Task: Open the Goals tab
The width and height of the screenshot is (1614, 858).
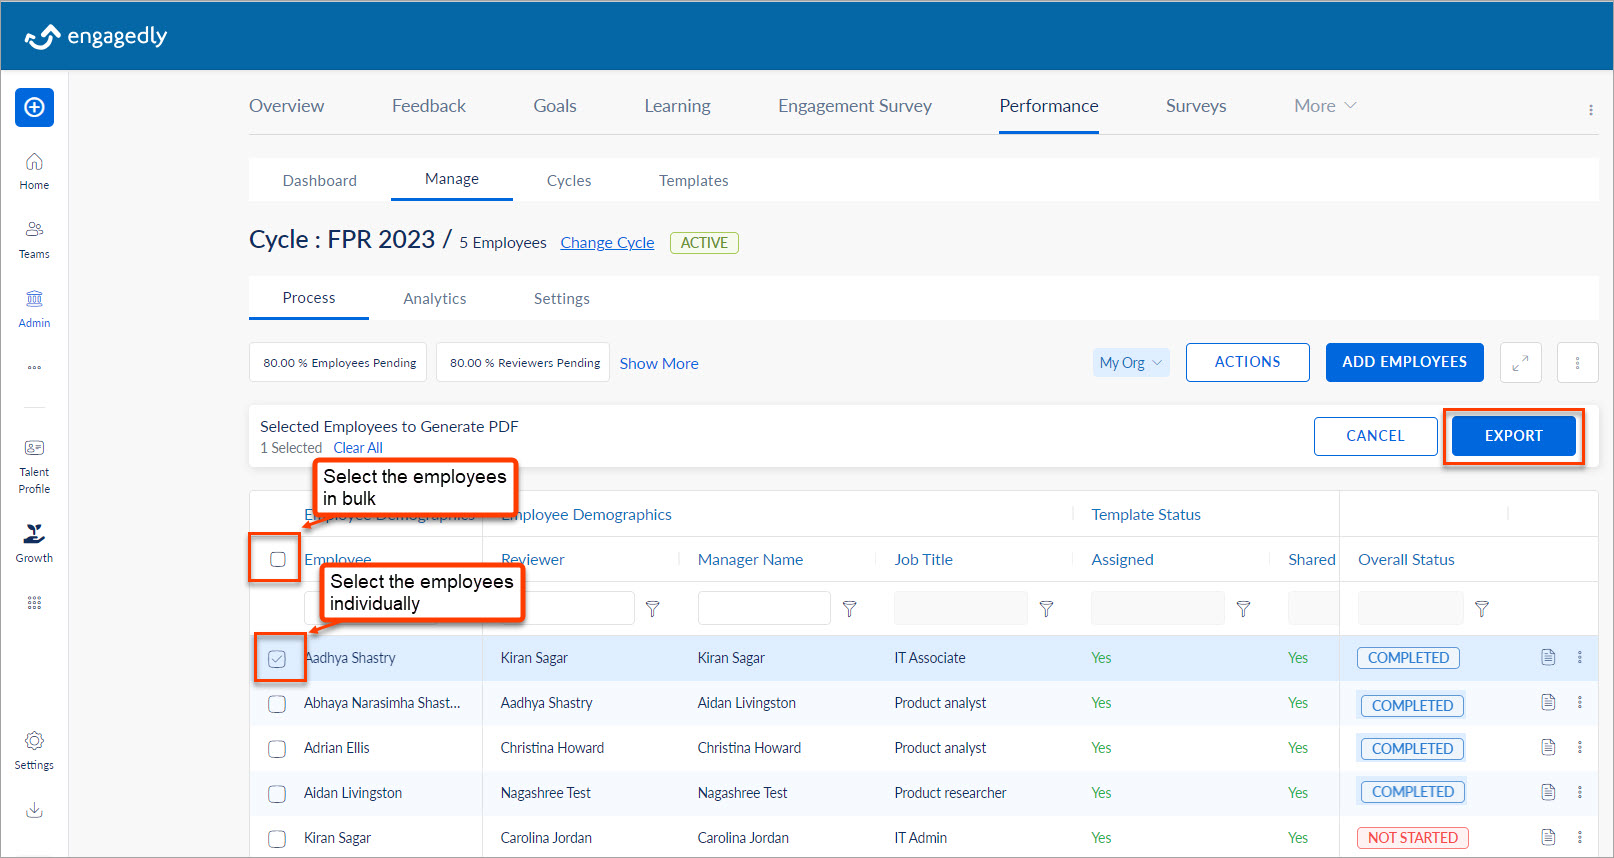Action: pos(555,106)
